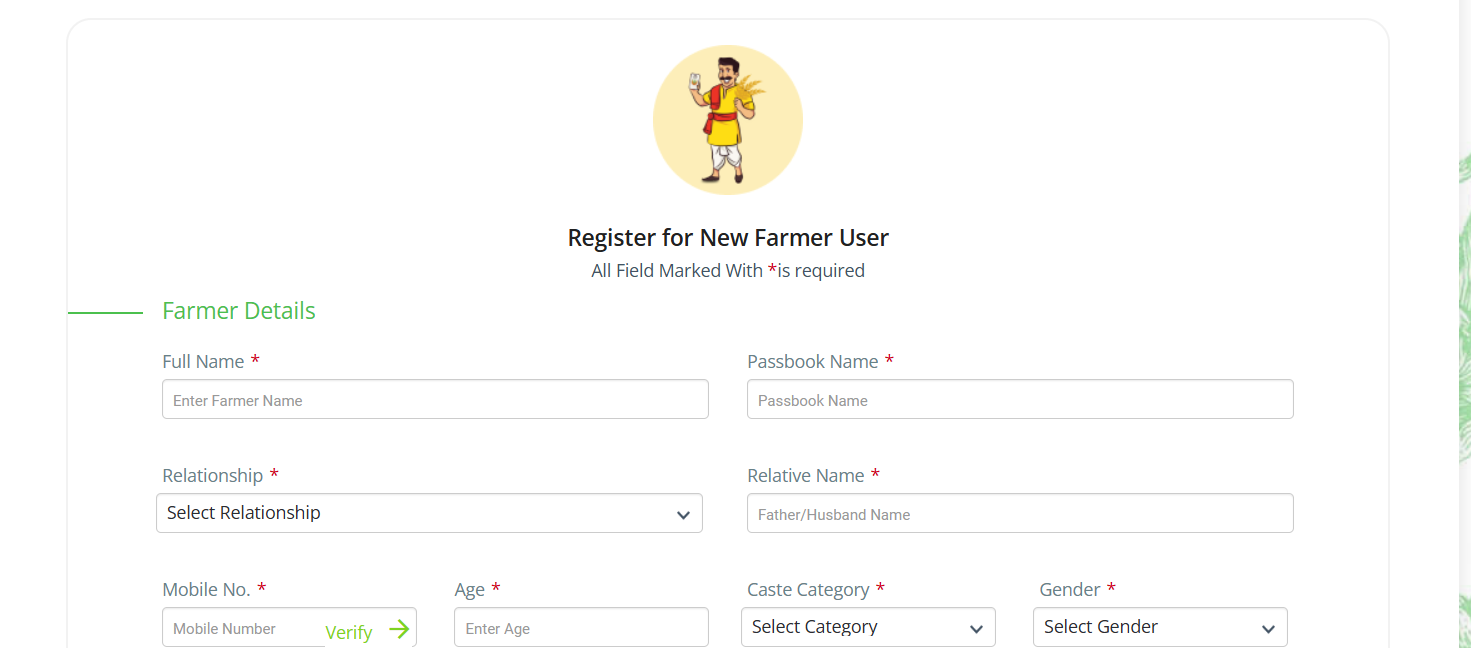Viewport: 1471px width, 648px height.
Task: Click into the Passbook Name input box
Action: [1020, 399]
